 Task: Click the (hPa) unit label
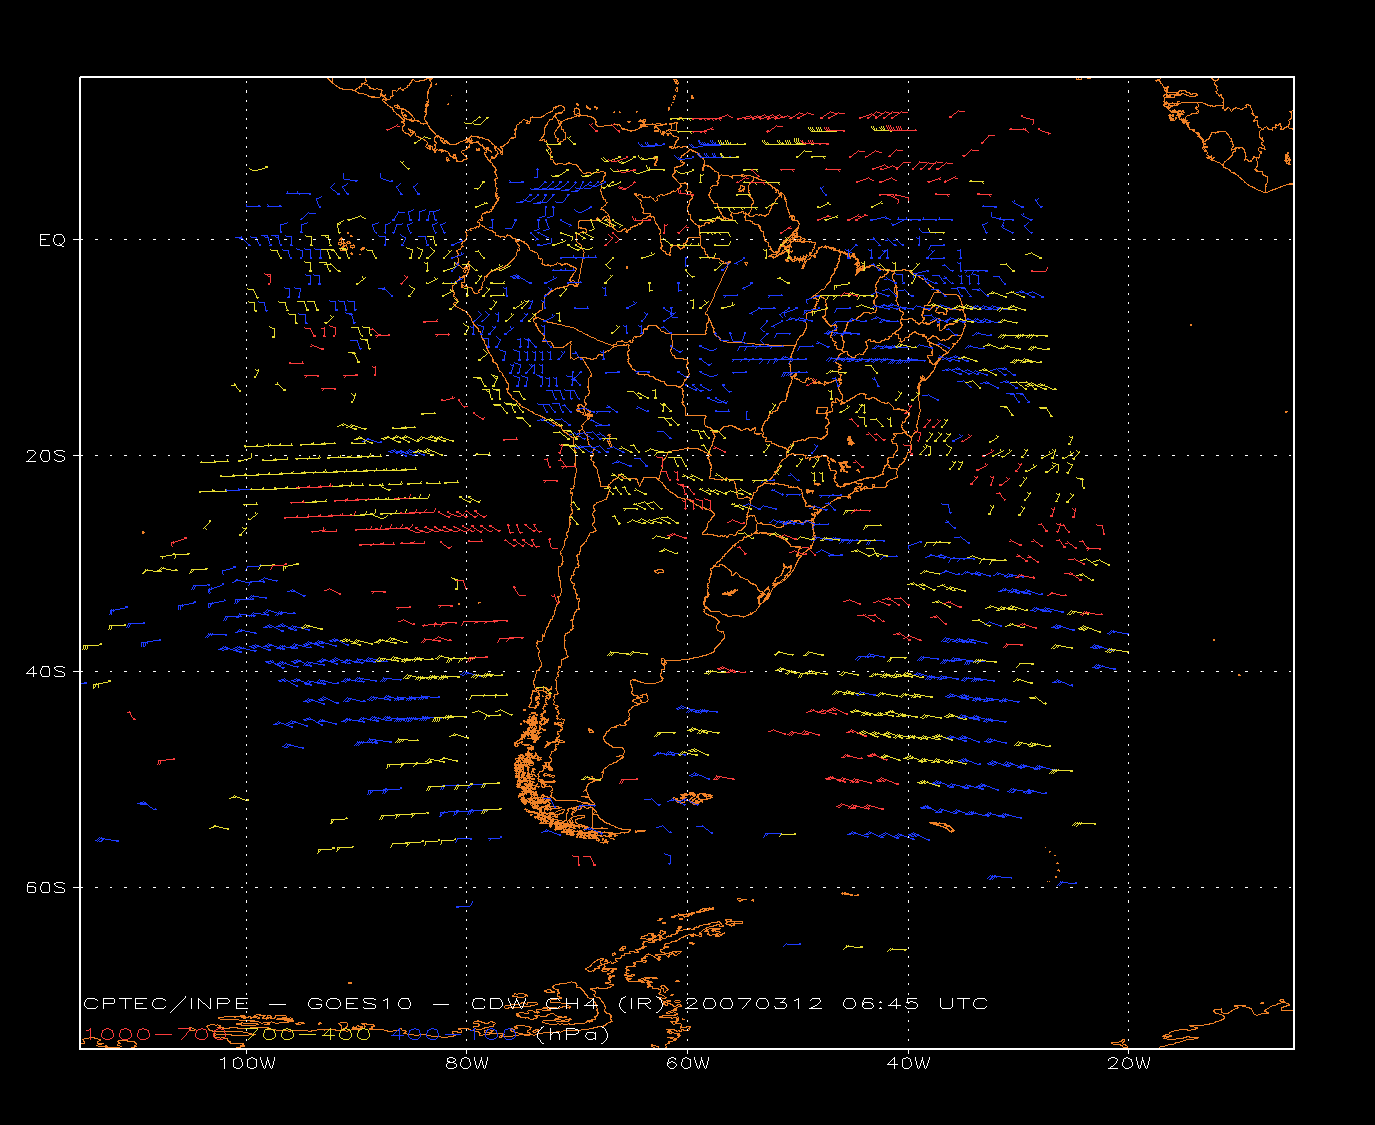click(573, 1034)
